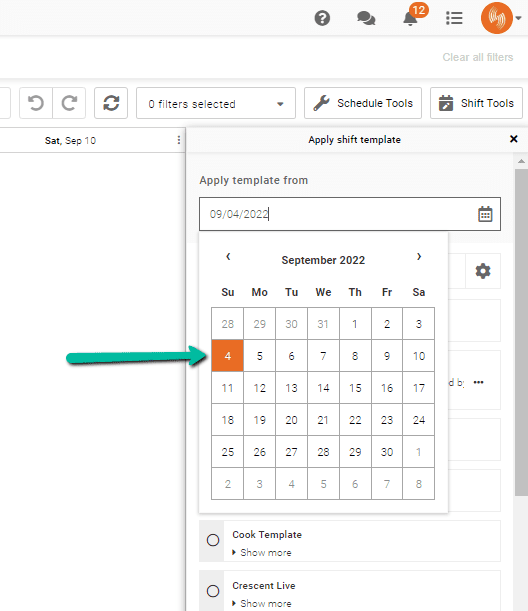Open the orange user profile avatar
528x611 pixels.
496,18
